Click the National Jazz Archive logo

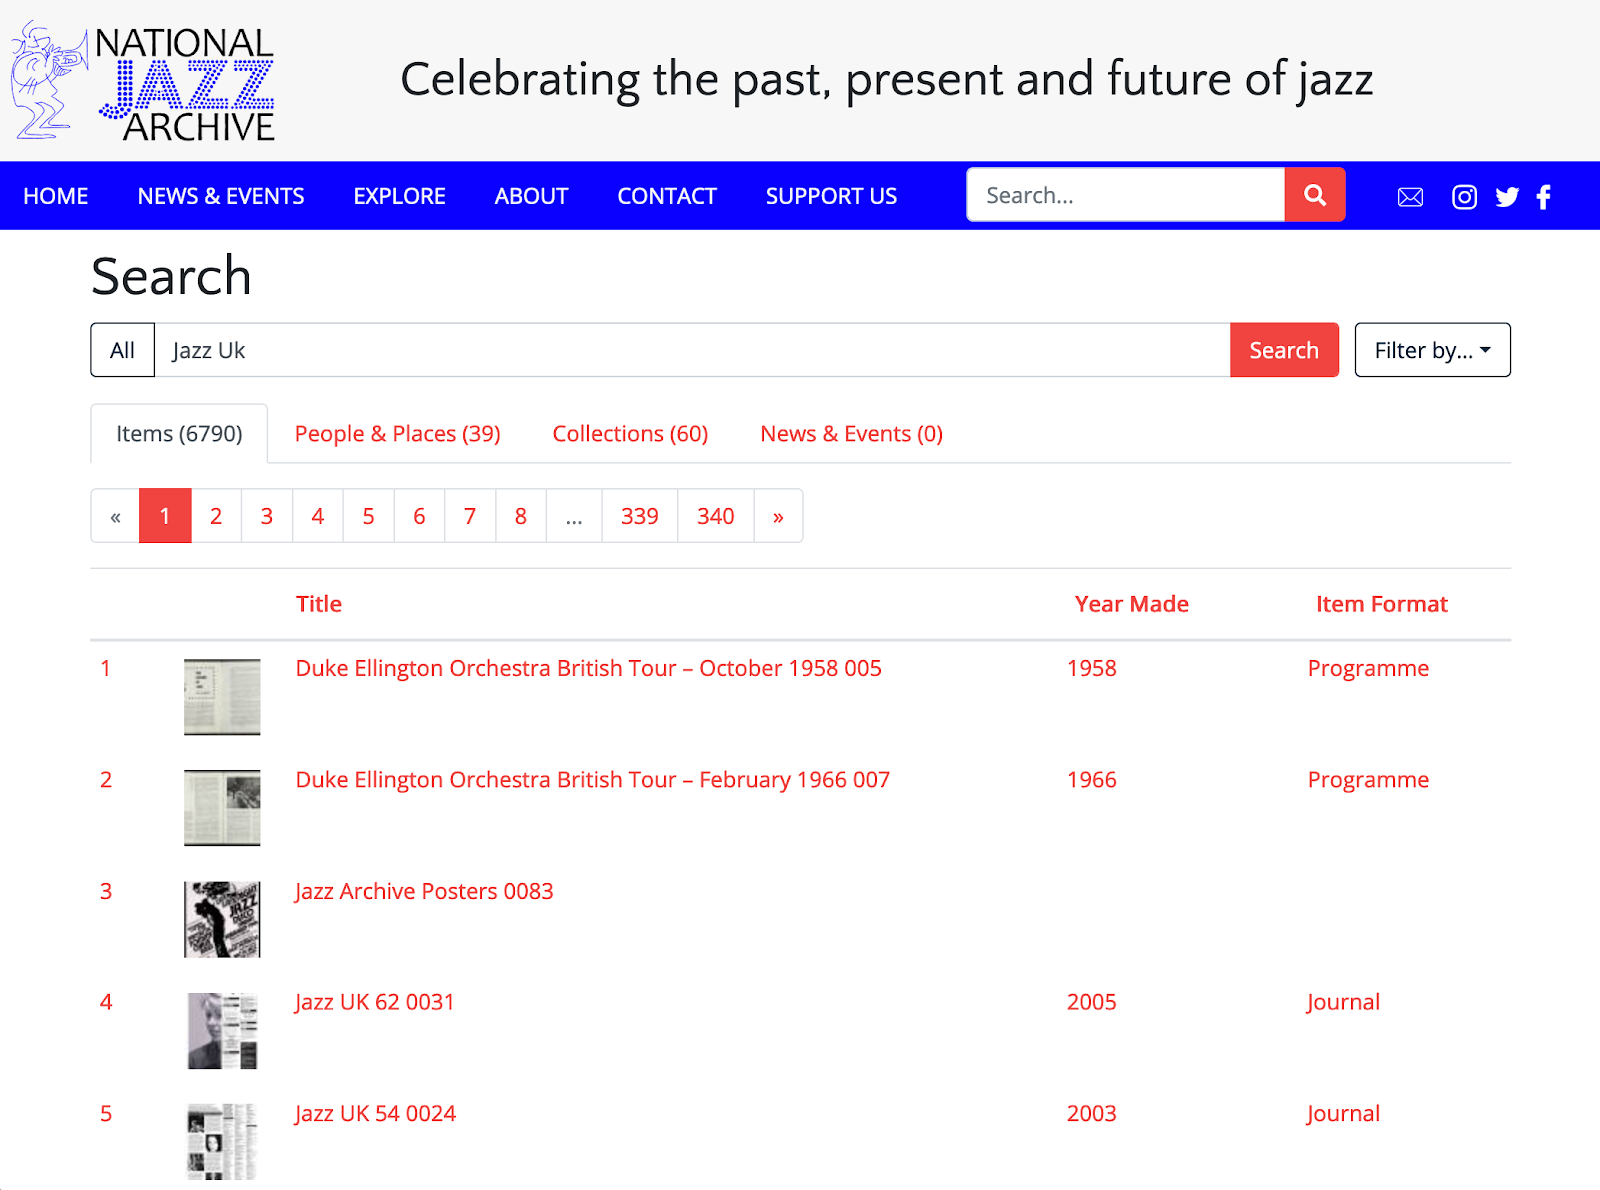(143, 81)
